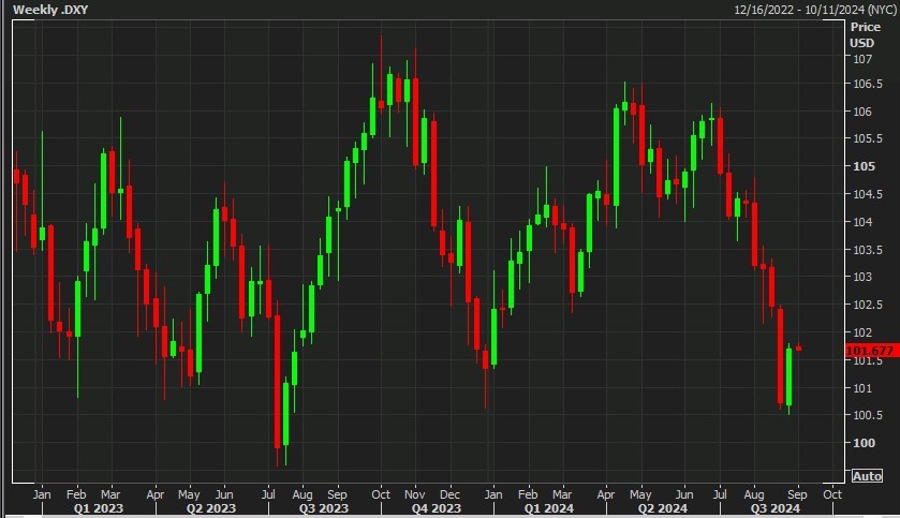The width and height of the screenshot is (900, 518).
Task: Click the 106.5 price axis label
Action: (x=867, y=84)
